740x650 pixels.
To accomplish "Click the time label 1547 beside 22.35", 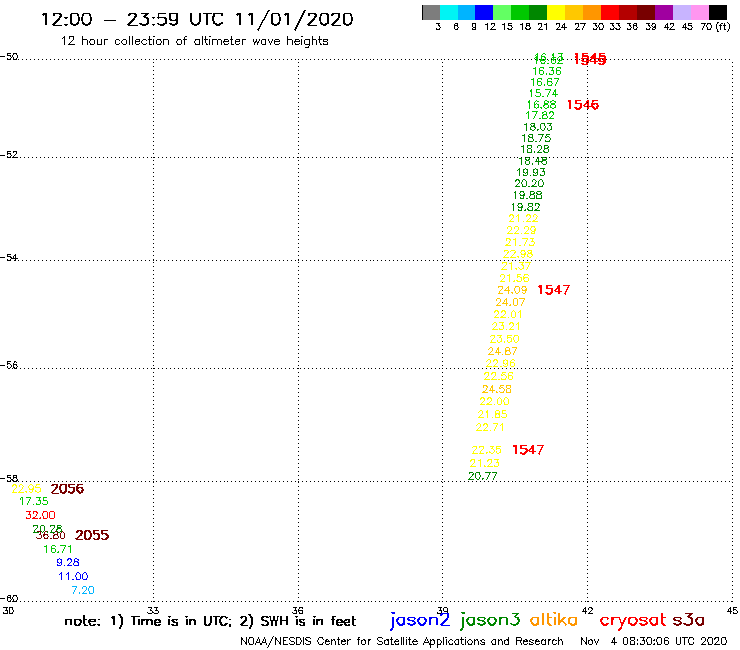I will pos(528,450).
